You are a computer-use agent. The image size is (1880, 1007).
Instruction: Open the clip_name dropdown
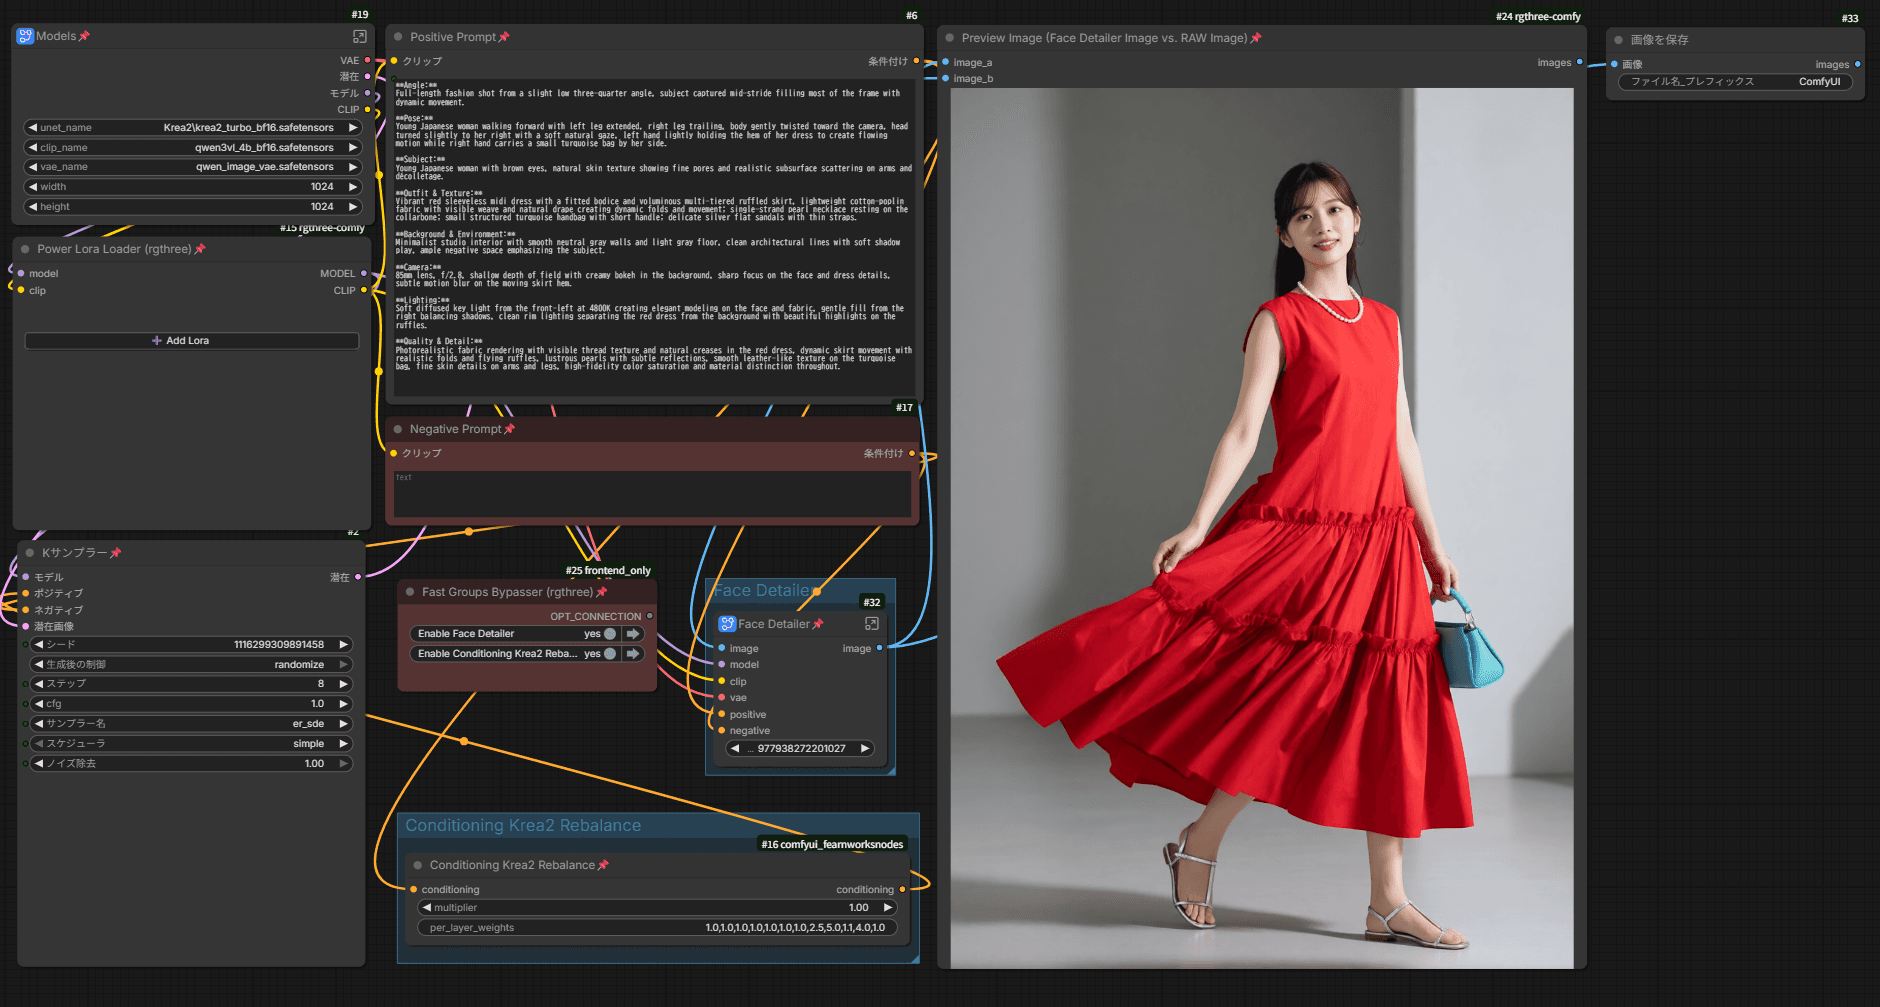pos(192,147)
